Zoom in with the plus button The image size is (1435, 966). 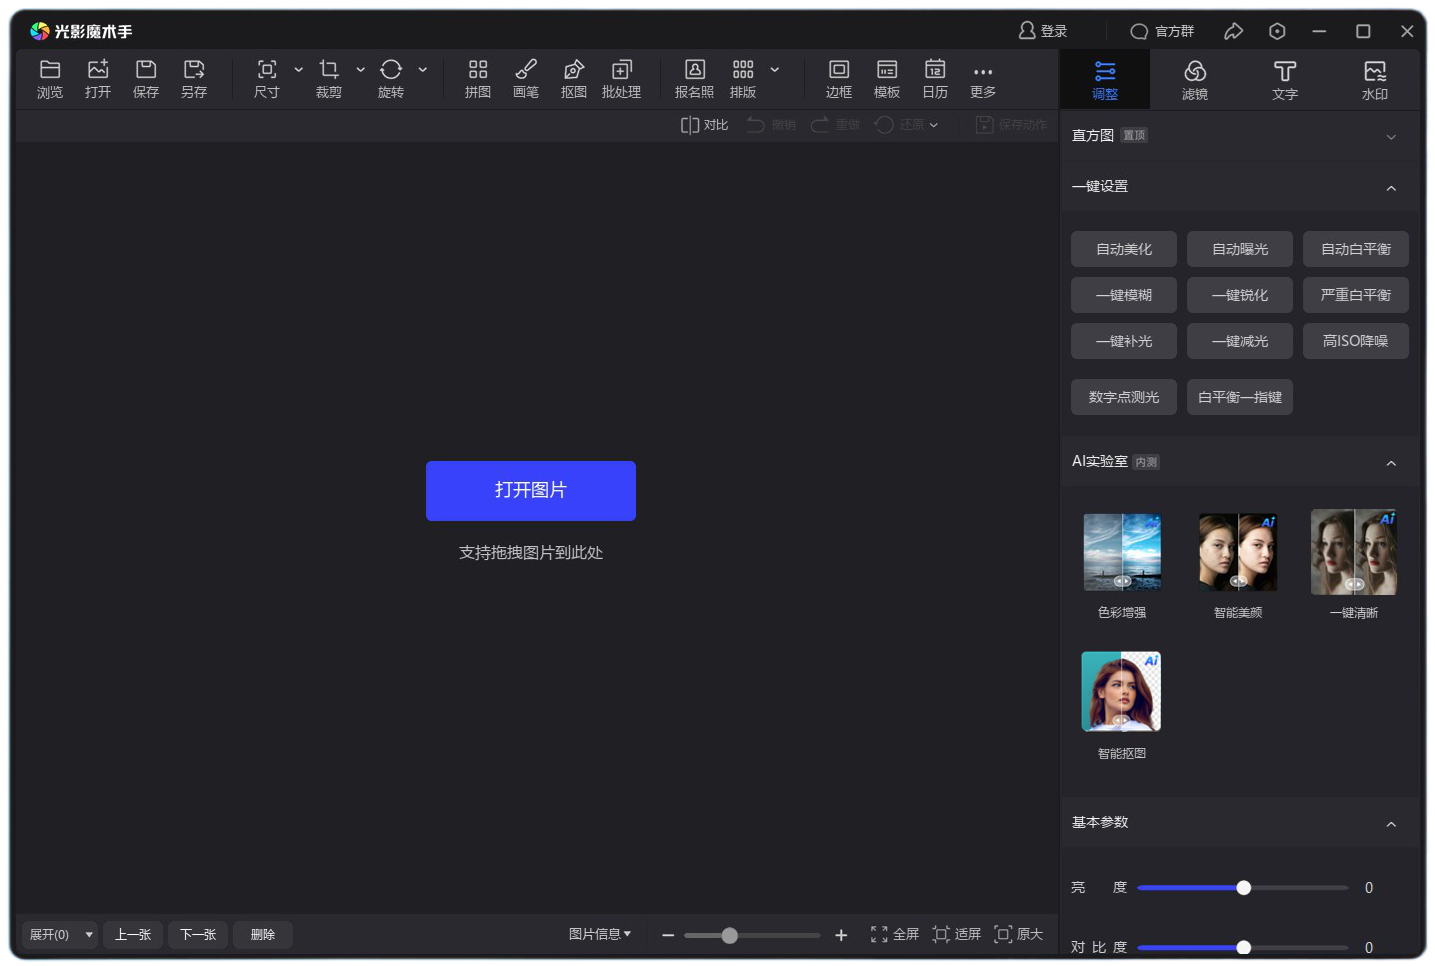tap(841, 936)
